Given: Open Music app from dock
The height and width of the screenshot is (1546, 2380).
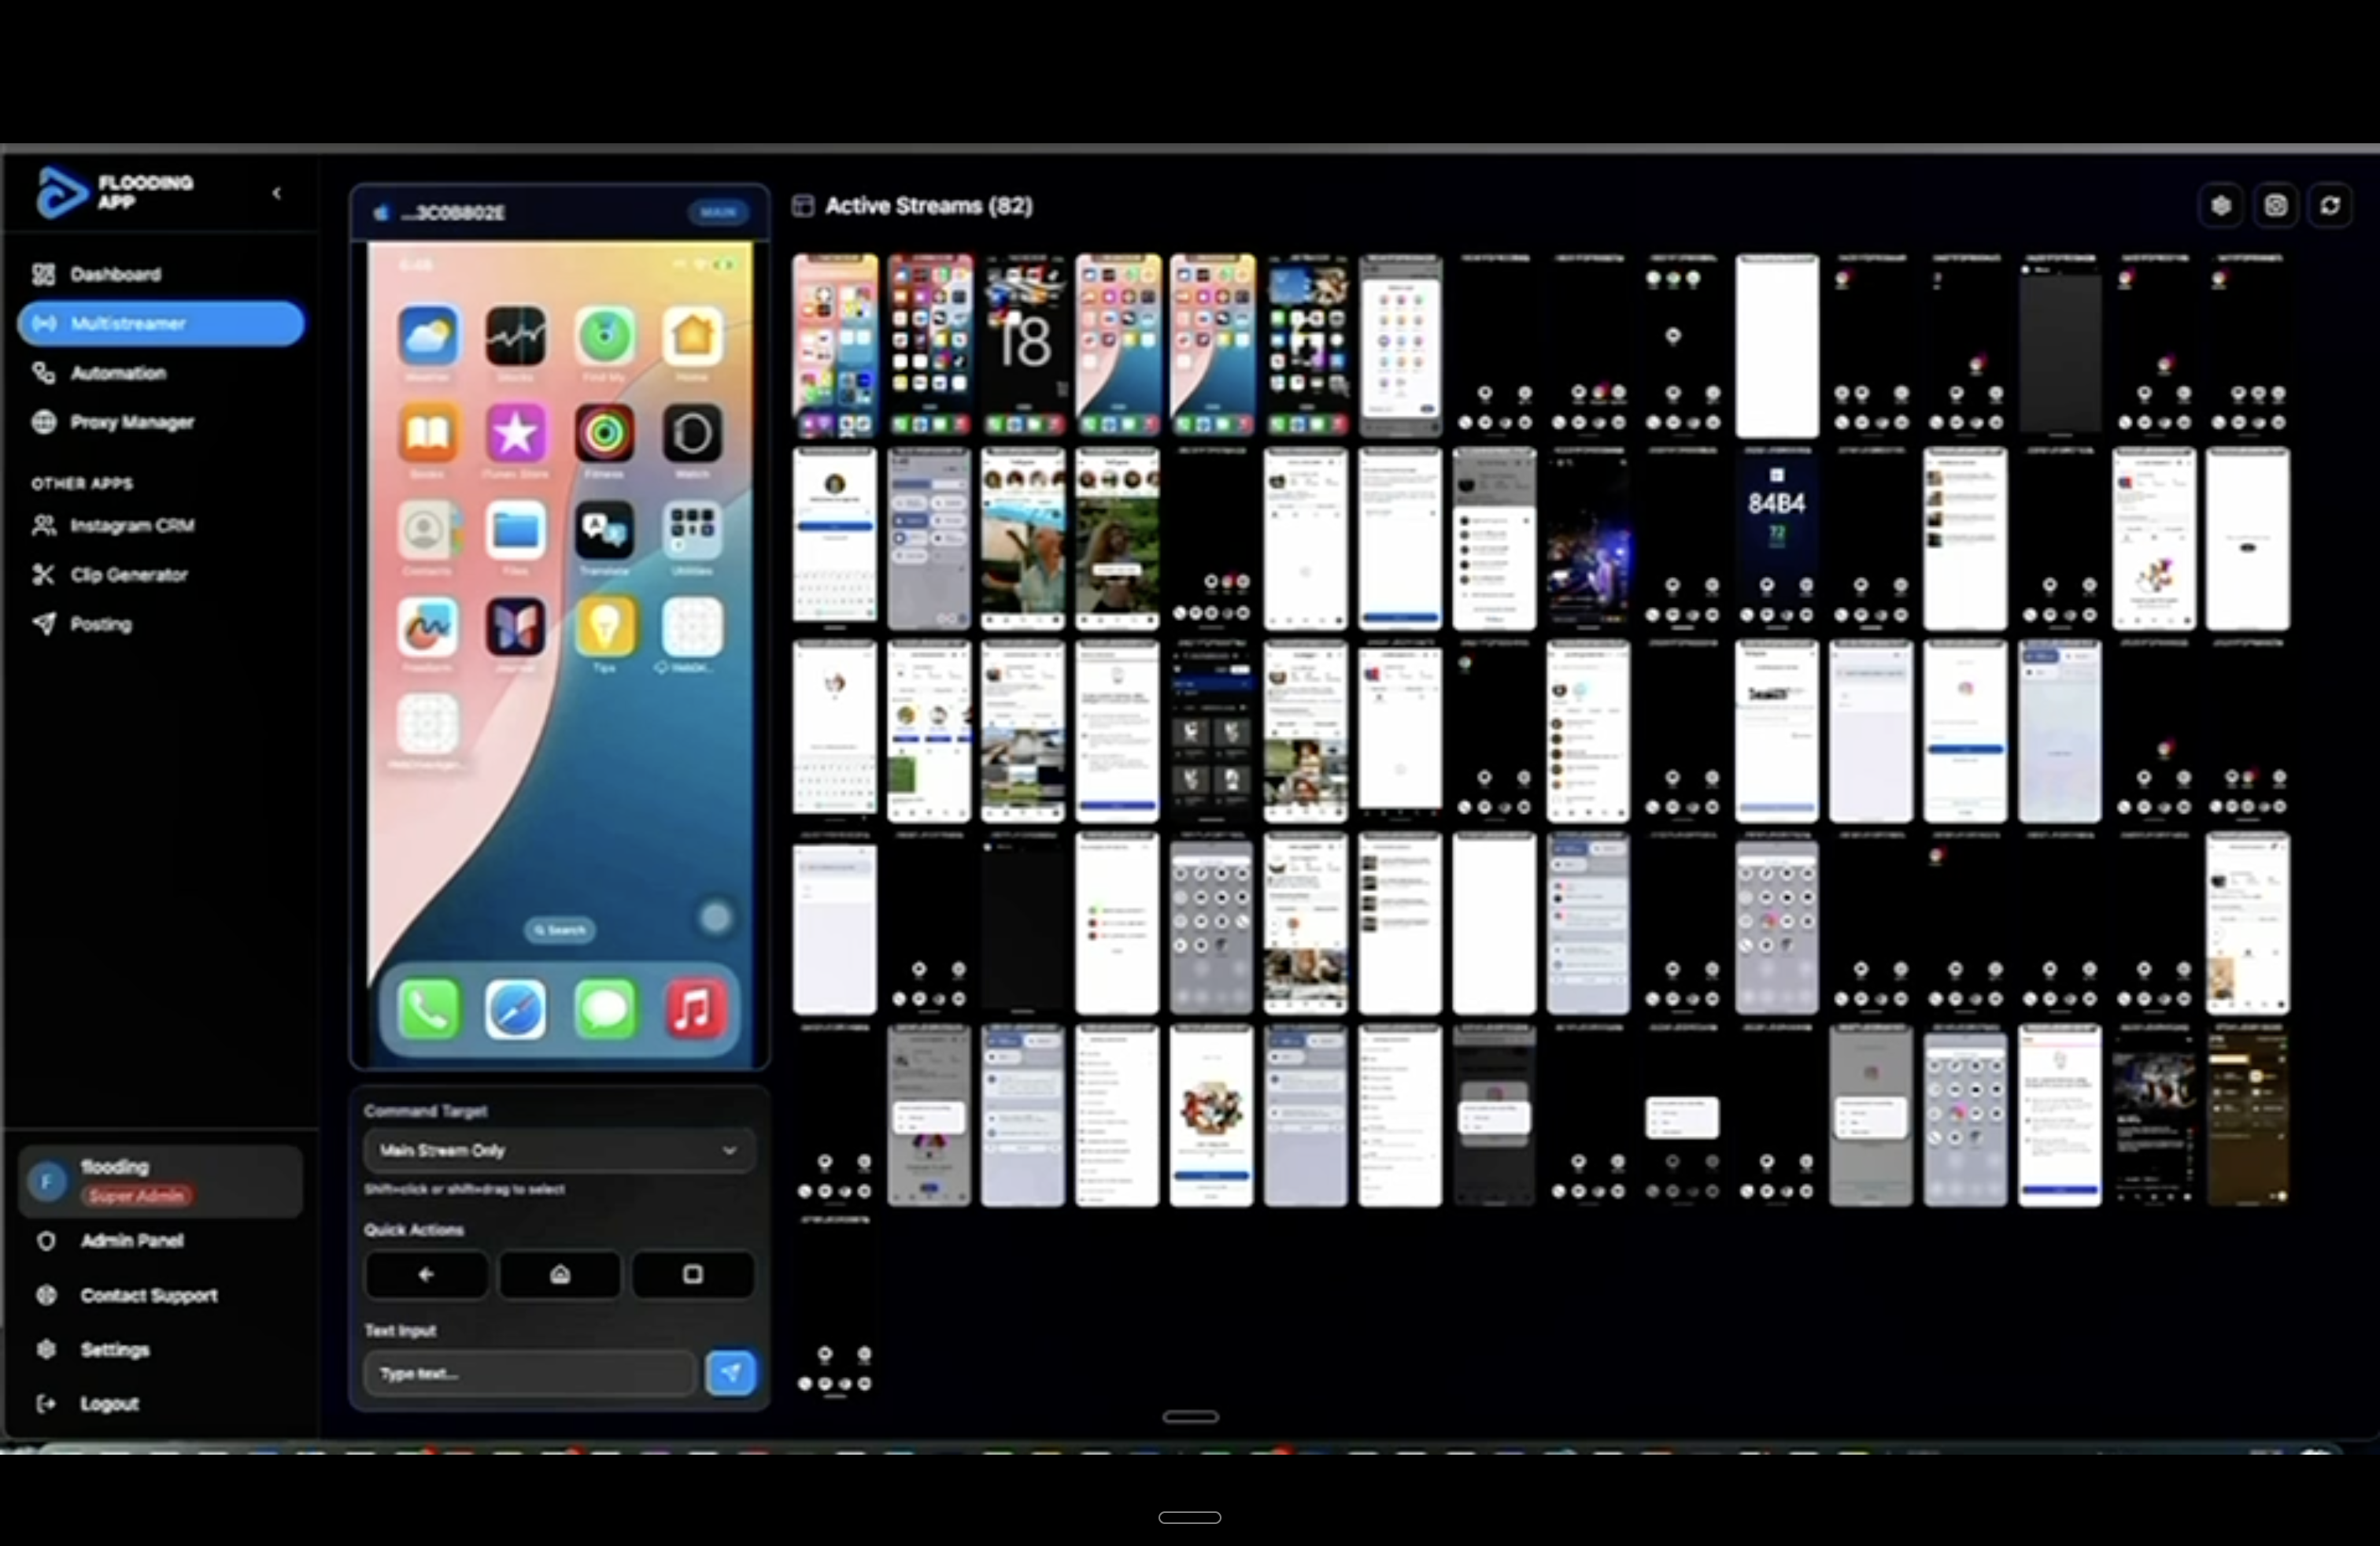Looking at the screenshot, I should tap(694, 1008).
